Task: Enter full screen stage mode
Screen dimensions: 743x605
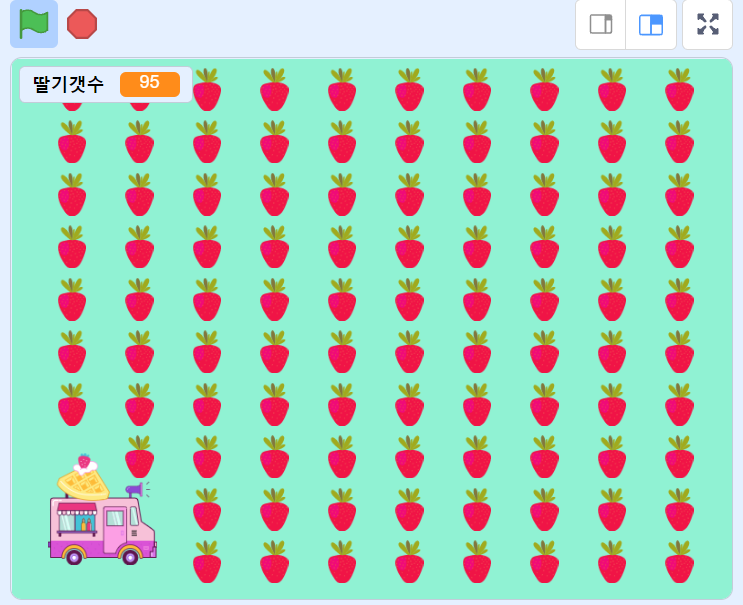Action: tap(707, 25)
